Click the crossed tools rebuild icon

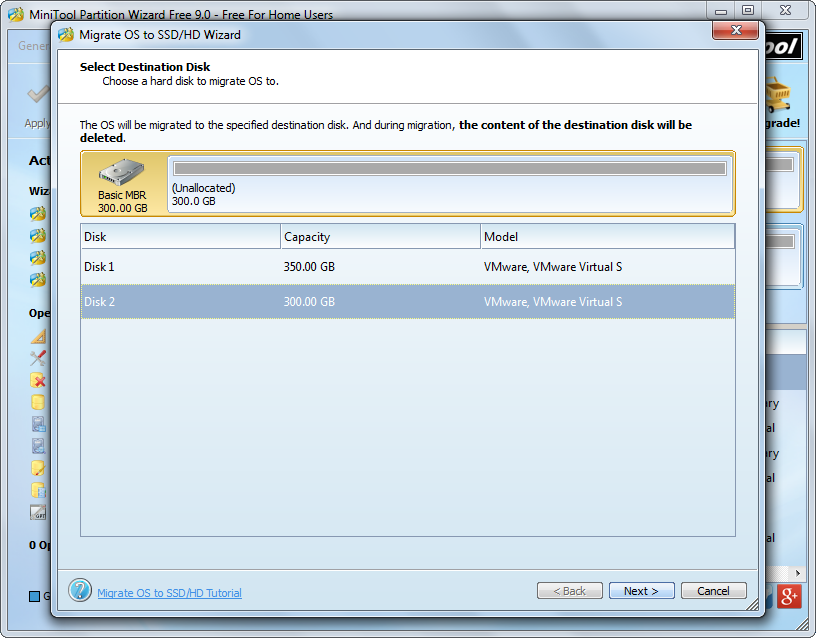pyautogui.click(x=38, y=358)
